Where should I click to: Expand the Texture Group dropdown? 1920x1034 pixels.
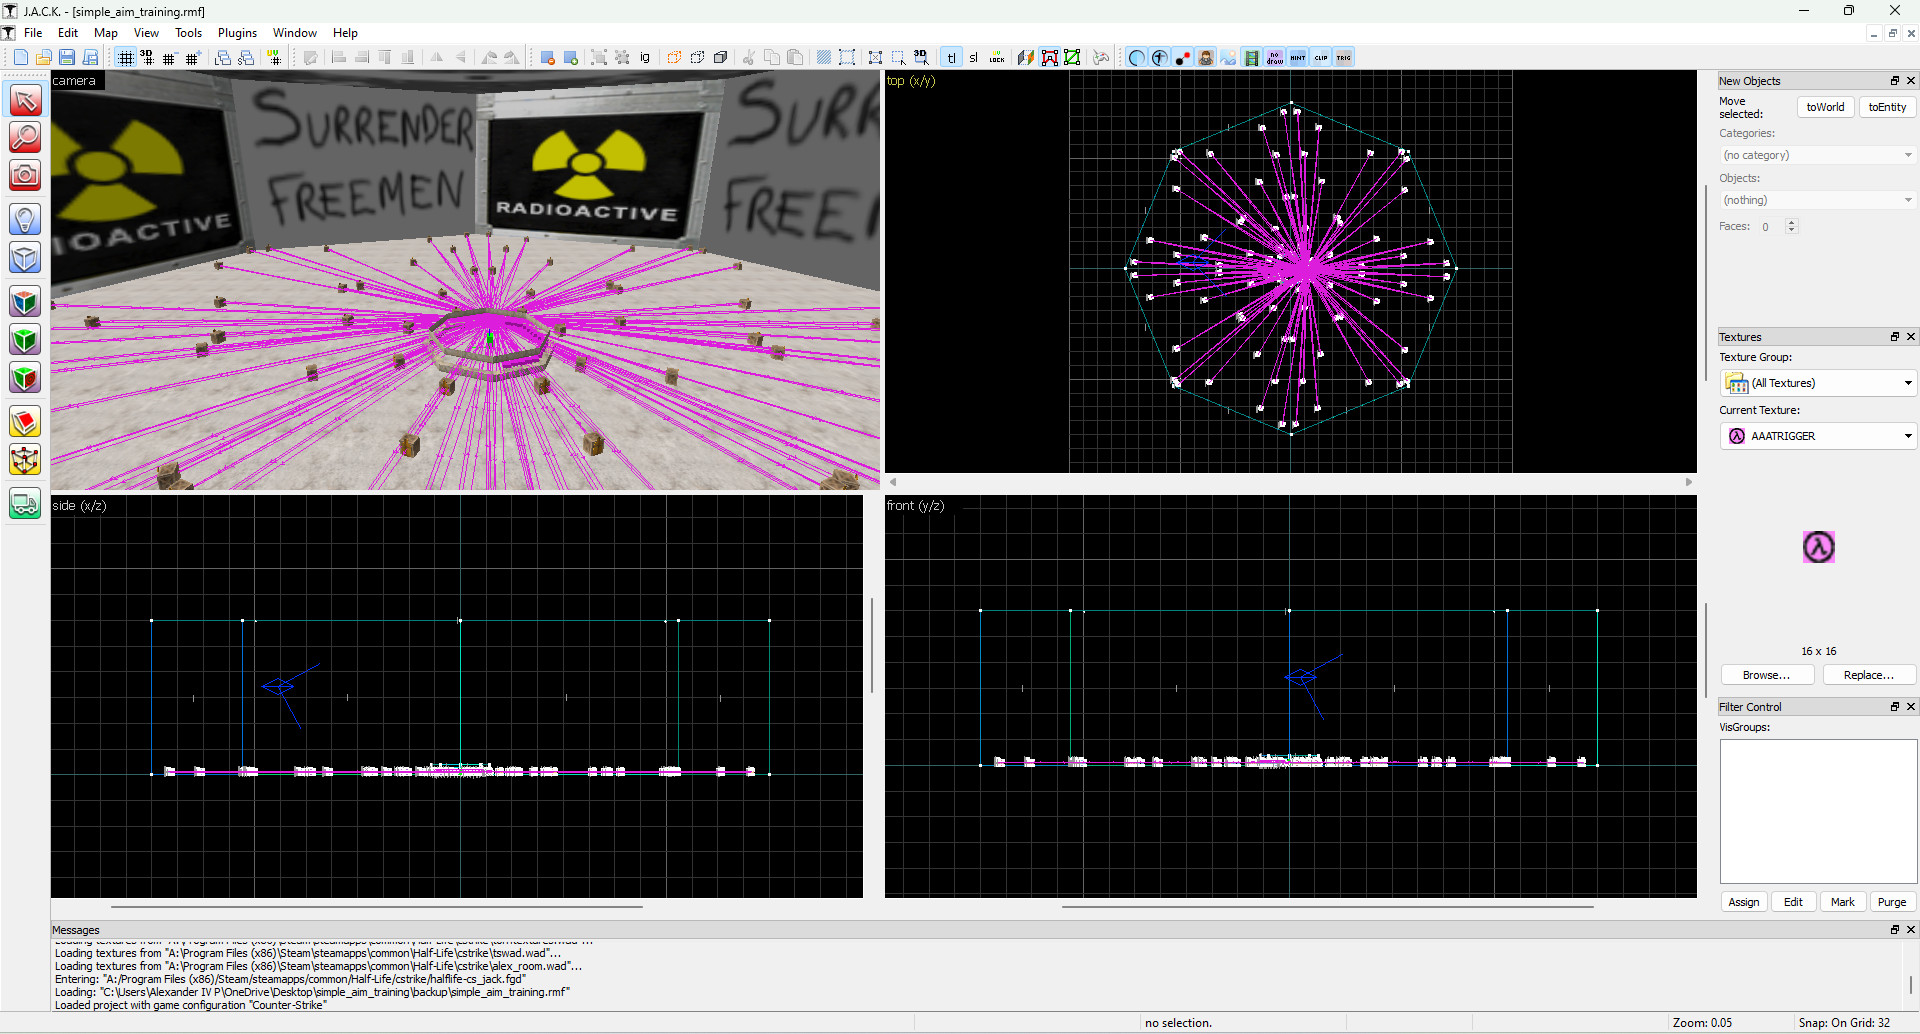point(1817,383)
